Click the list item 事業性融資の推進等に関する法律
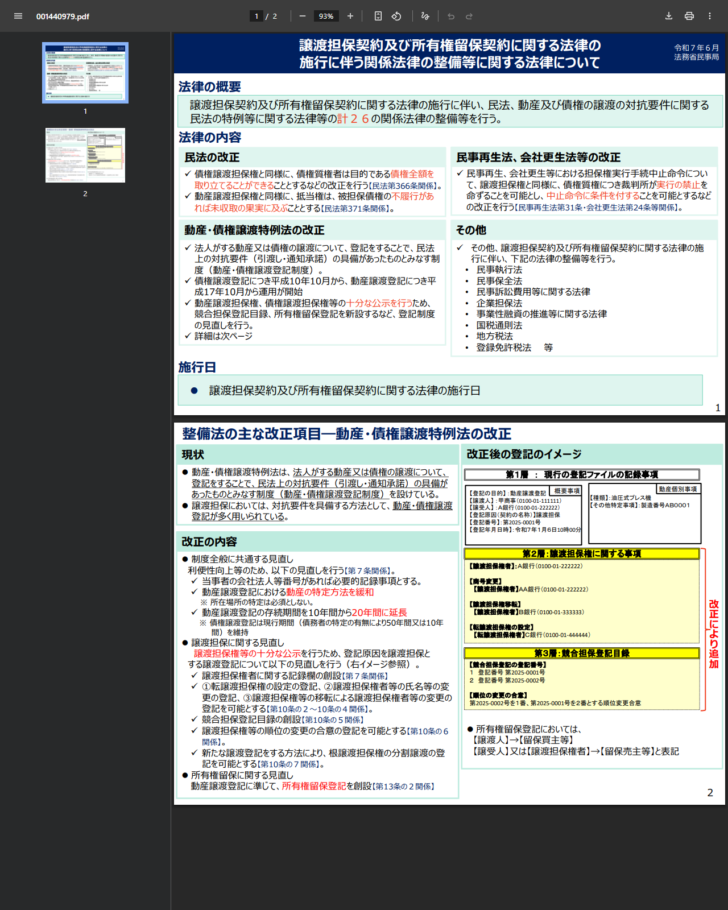Image resolution: width=728 pixels, height=910 pixels. click(x=542, y=314)
